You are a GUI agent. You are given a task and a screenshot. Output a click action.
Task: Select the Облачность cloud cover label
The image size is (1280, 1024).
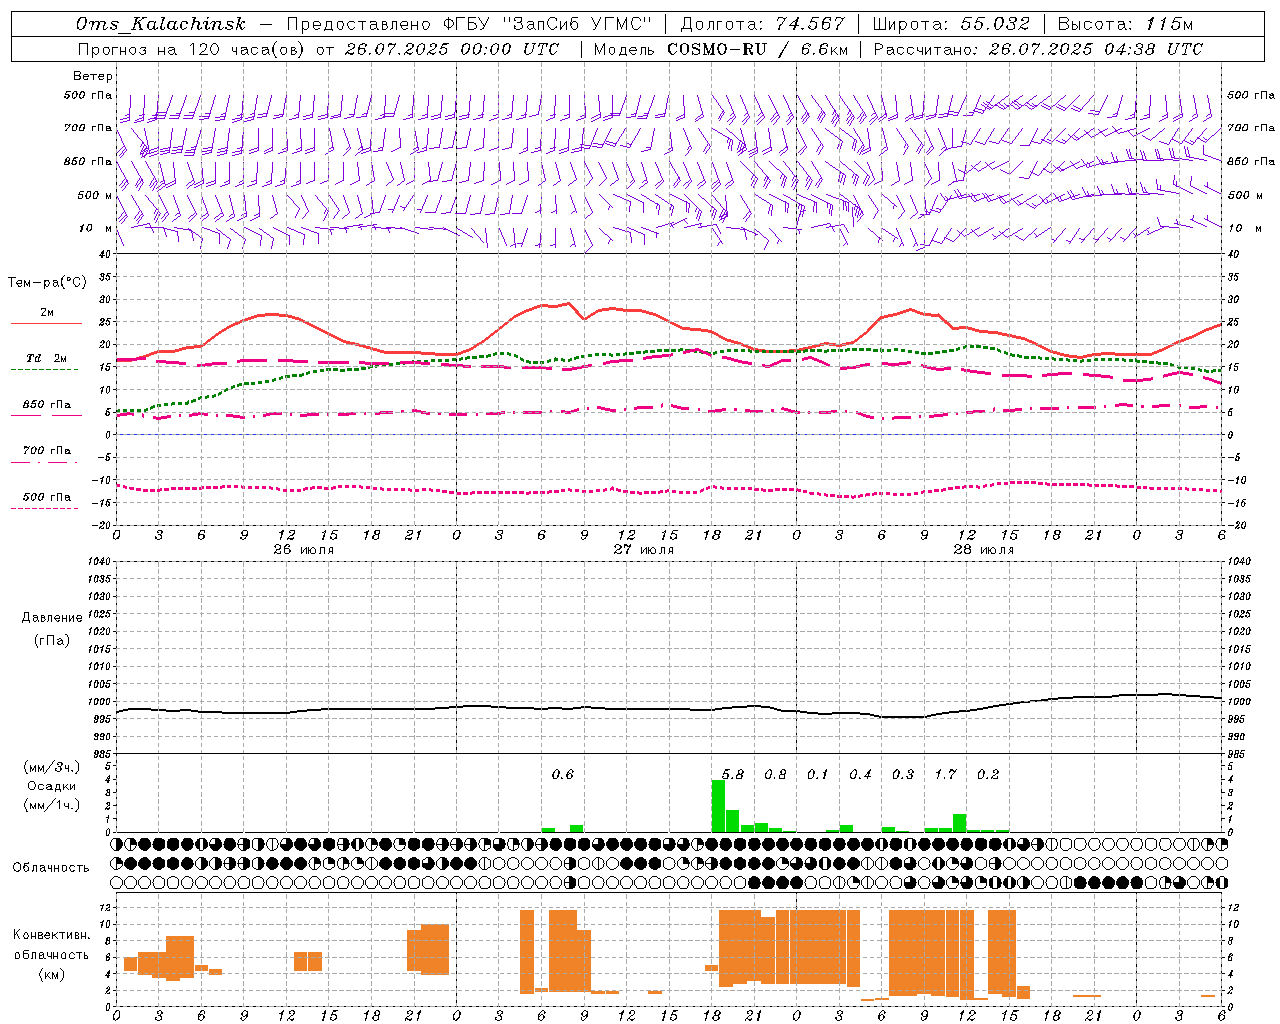pyautogui.click(x=51, y=868)
